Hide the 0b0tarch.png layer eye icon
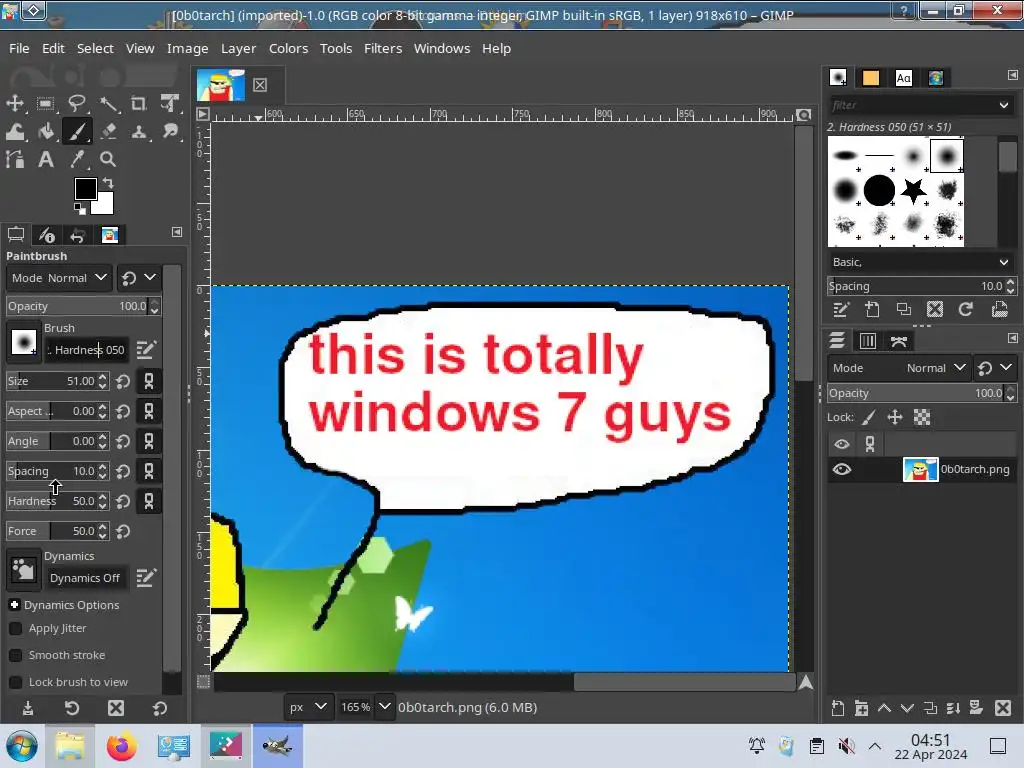1024x768 pixels. pos(842,470)
